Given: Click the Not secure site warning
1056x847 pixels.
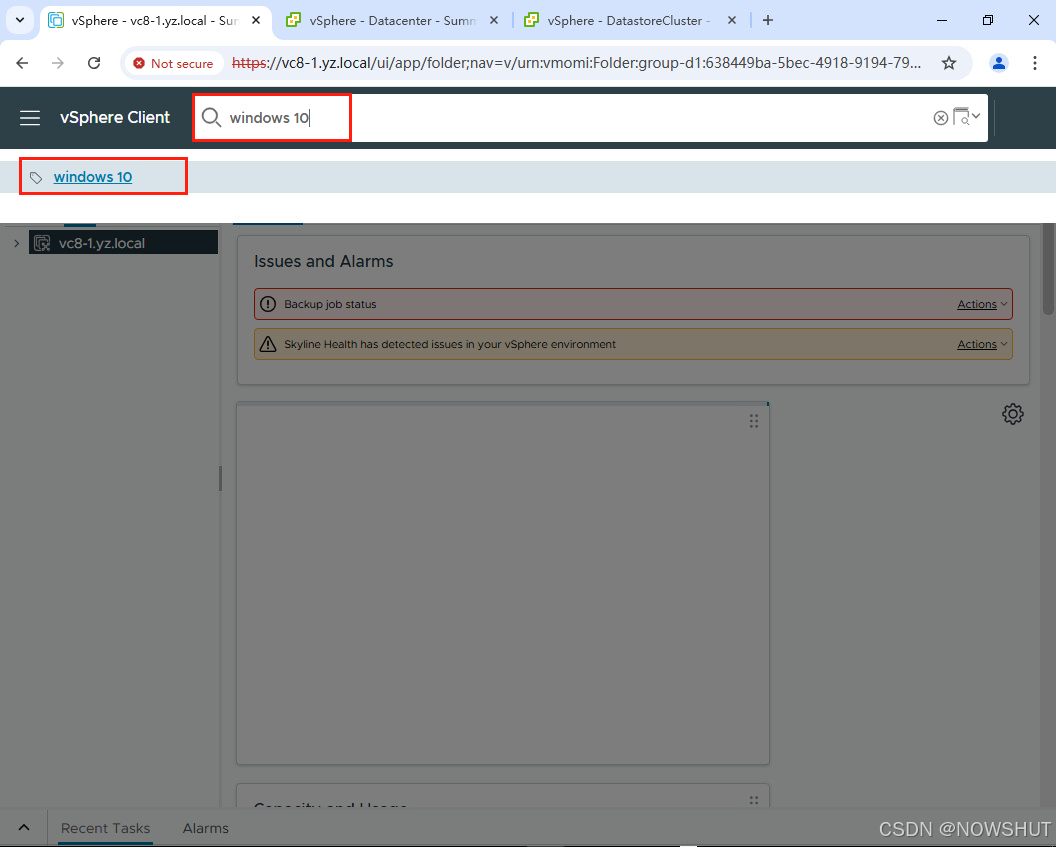Looking at the screenshot, I should [174, 63].
